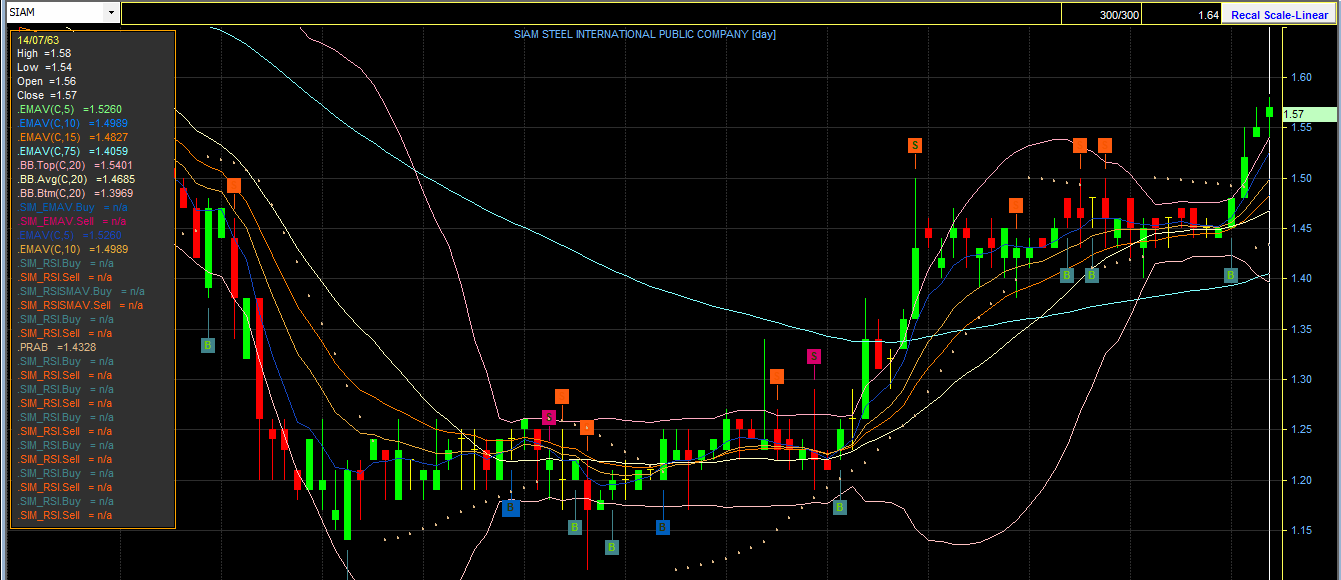
Task: Click the Open =1.56 legend row
Action: [x=46, y=81]
